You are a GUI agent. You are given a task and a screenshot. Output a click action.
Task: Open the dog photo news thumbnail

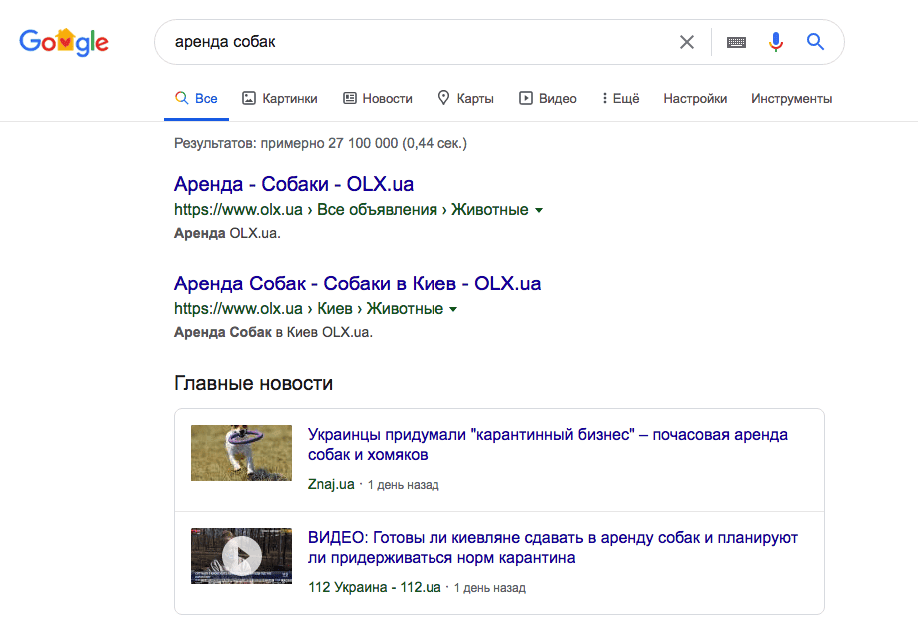point(241,452)
